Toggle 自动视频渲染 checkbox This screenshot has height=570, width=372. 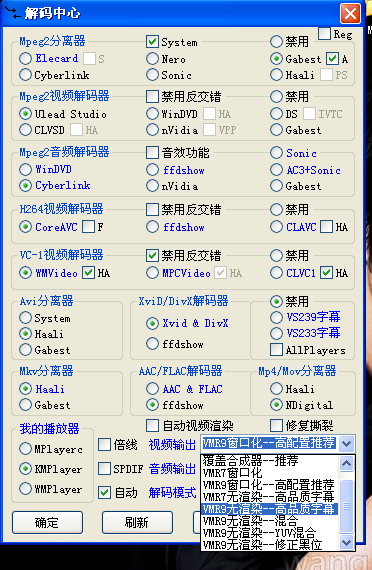click(152, 425)
